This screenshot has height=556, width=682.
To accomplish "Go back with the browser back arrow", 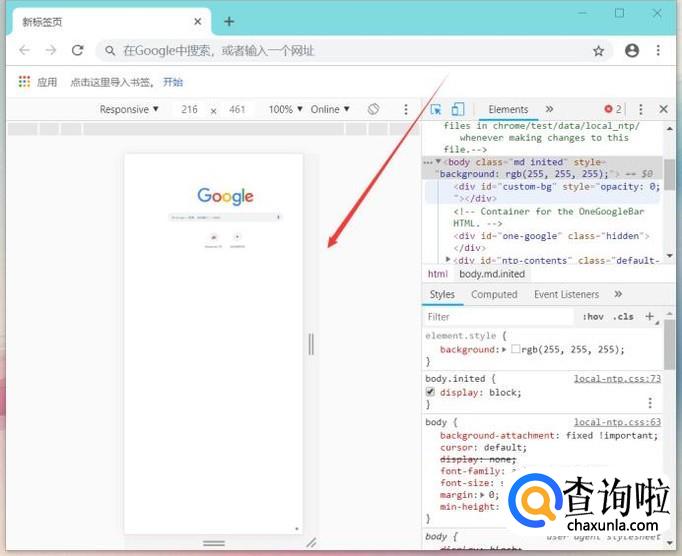I will 24,50.
